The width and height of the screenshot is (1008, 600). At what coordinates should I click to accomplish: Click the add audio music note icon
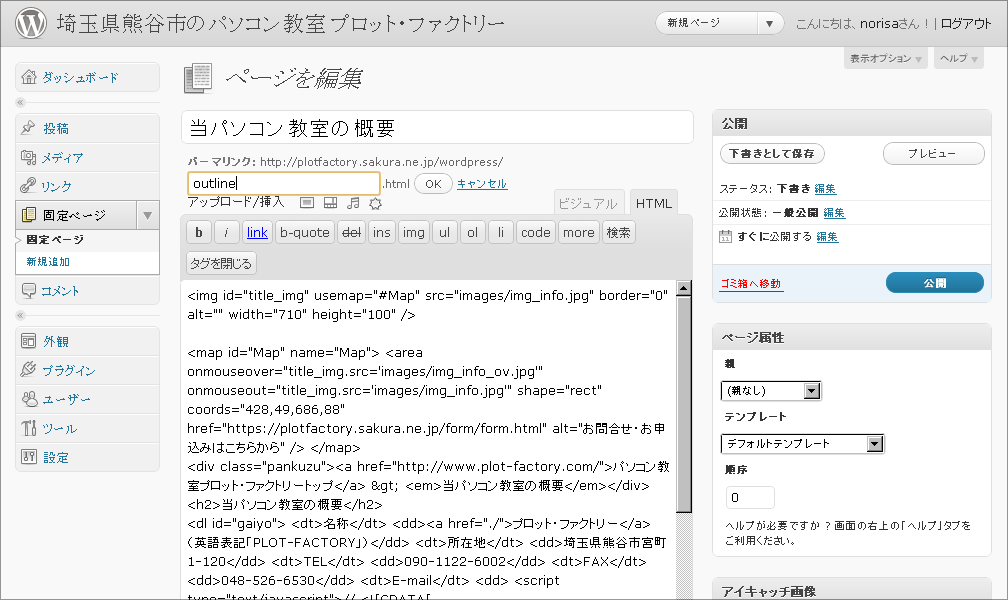353,203
